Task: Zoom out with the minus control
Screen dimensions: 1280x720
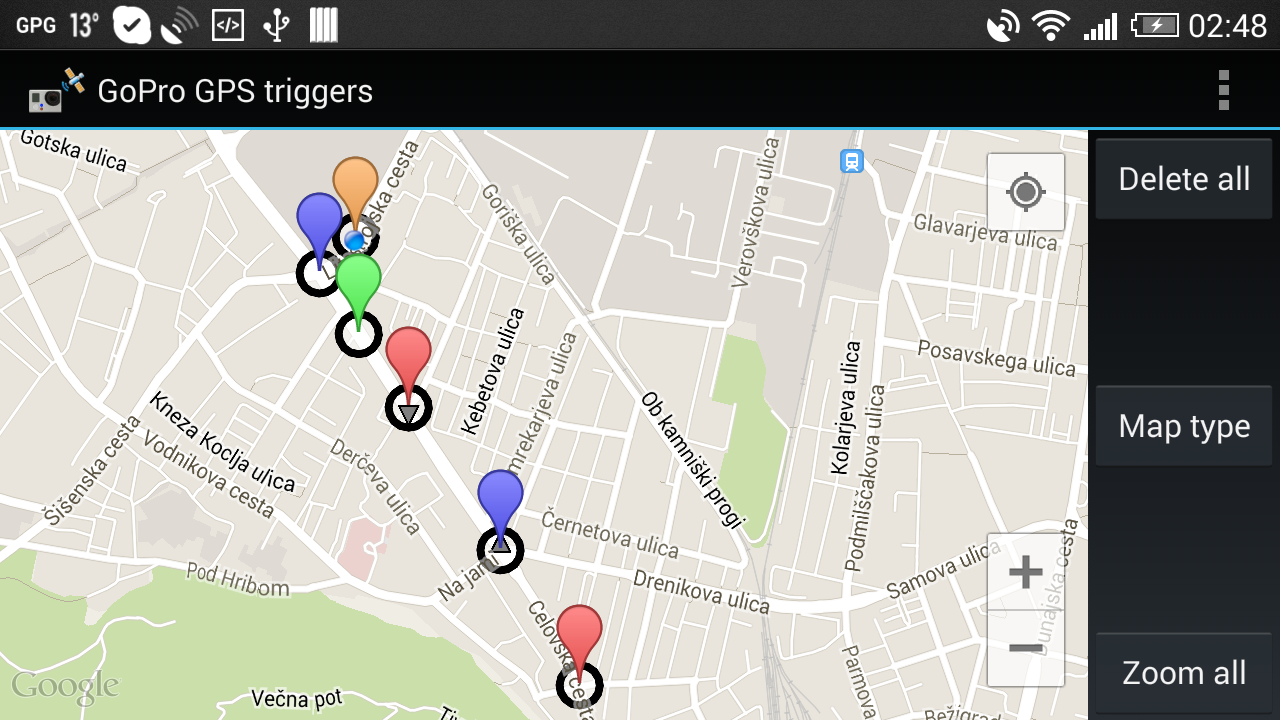Action: point(1025,646)
